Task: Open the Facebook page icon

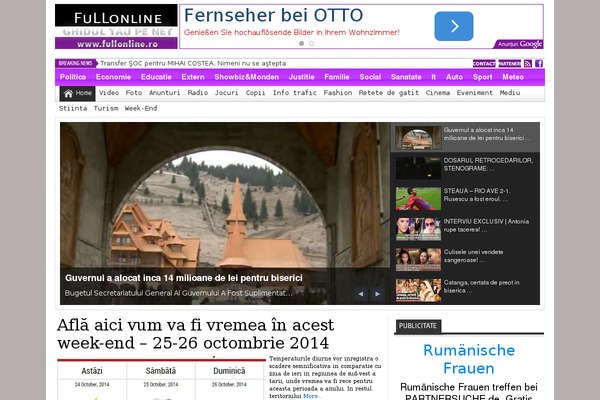Action: pyautogui.click(x=539, y=64)
